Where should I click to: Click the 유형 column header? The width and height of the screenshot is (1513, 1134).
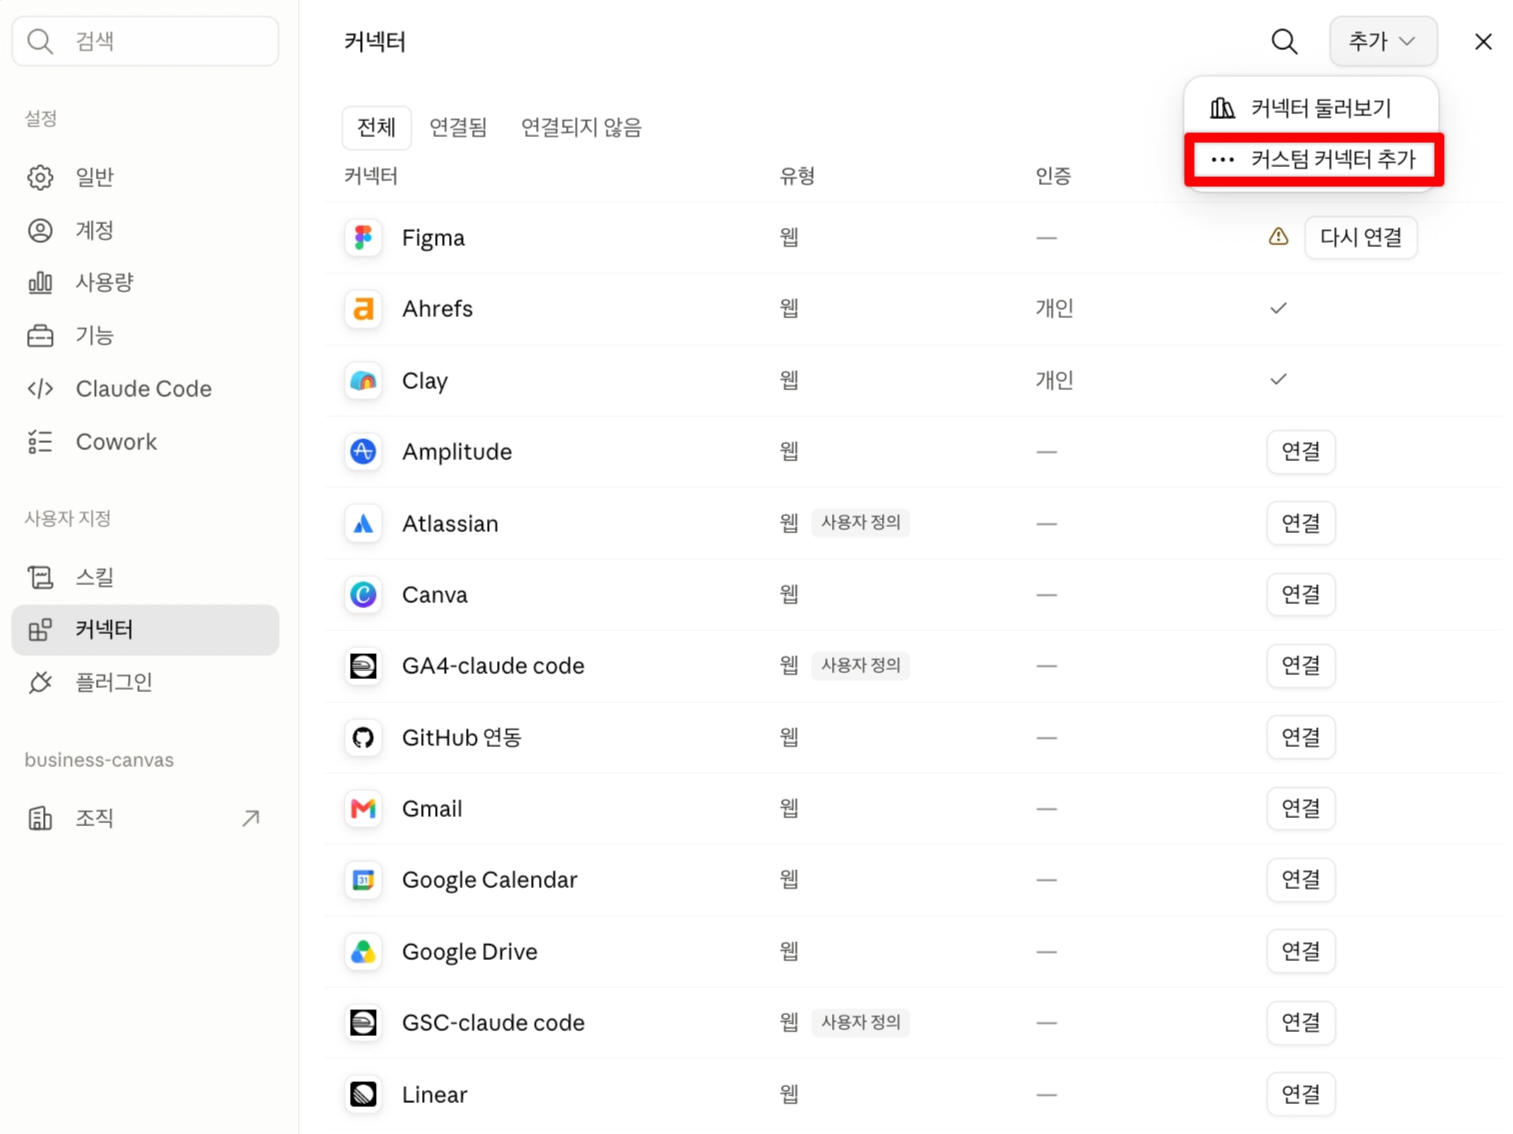click(797, 176)
